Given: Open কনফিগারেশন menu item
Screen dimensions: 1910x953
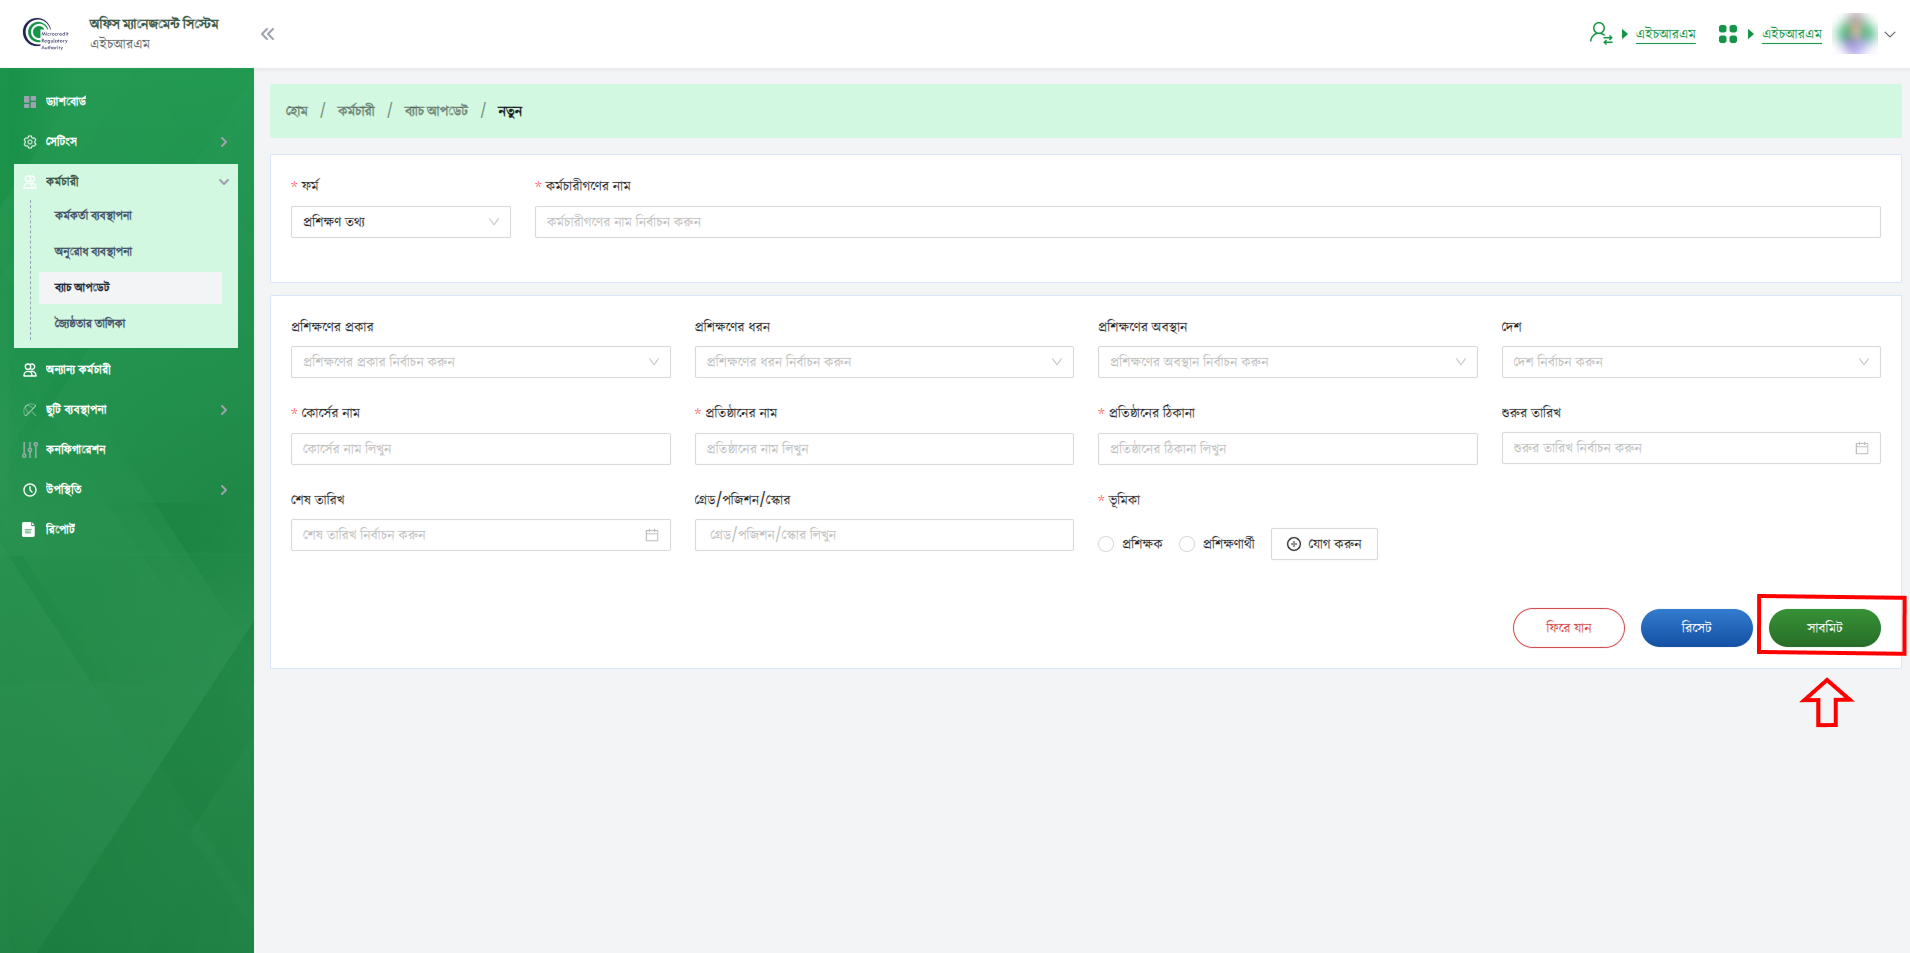Looking at the screenshot, I should click(76, 450).
